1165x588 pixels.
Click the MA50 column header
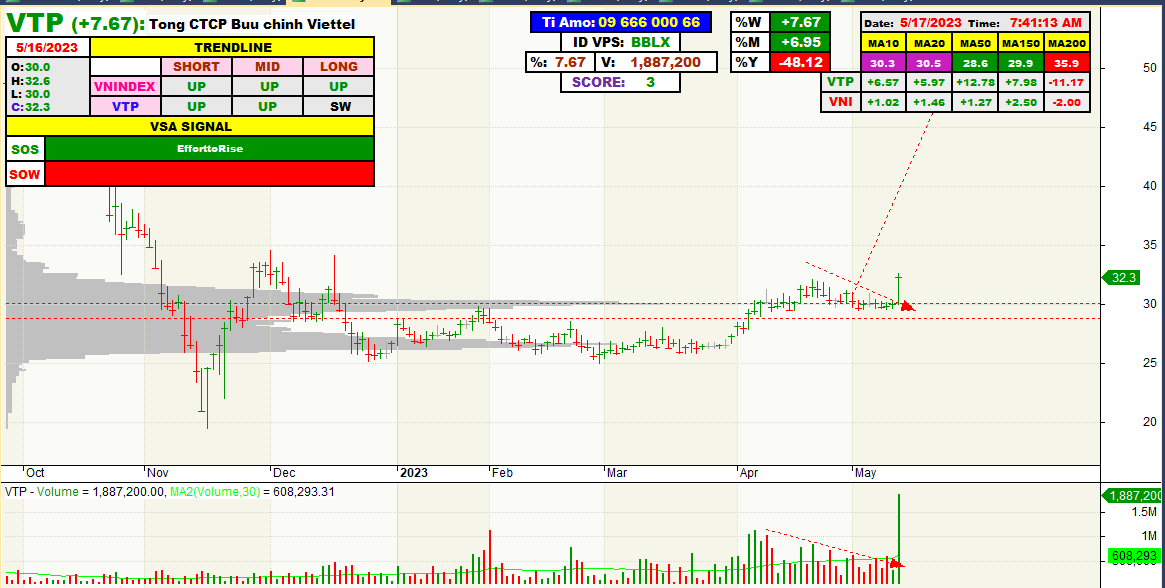pyautogui.click(x=976, y=44)
